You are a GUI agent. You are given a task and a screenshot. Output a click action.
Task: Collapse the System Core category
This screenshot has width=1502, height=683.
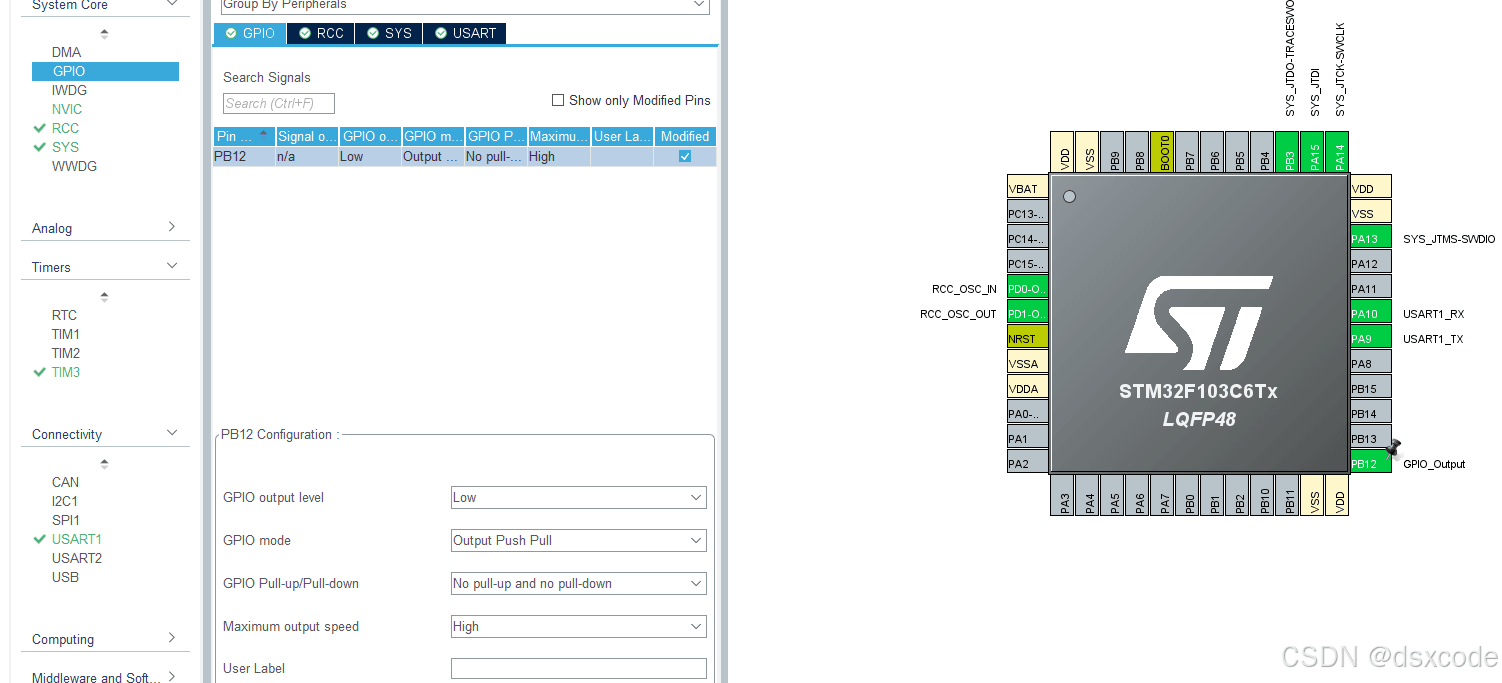tap(171, 5)
